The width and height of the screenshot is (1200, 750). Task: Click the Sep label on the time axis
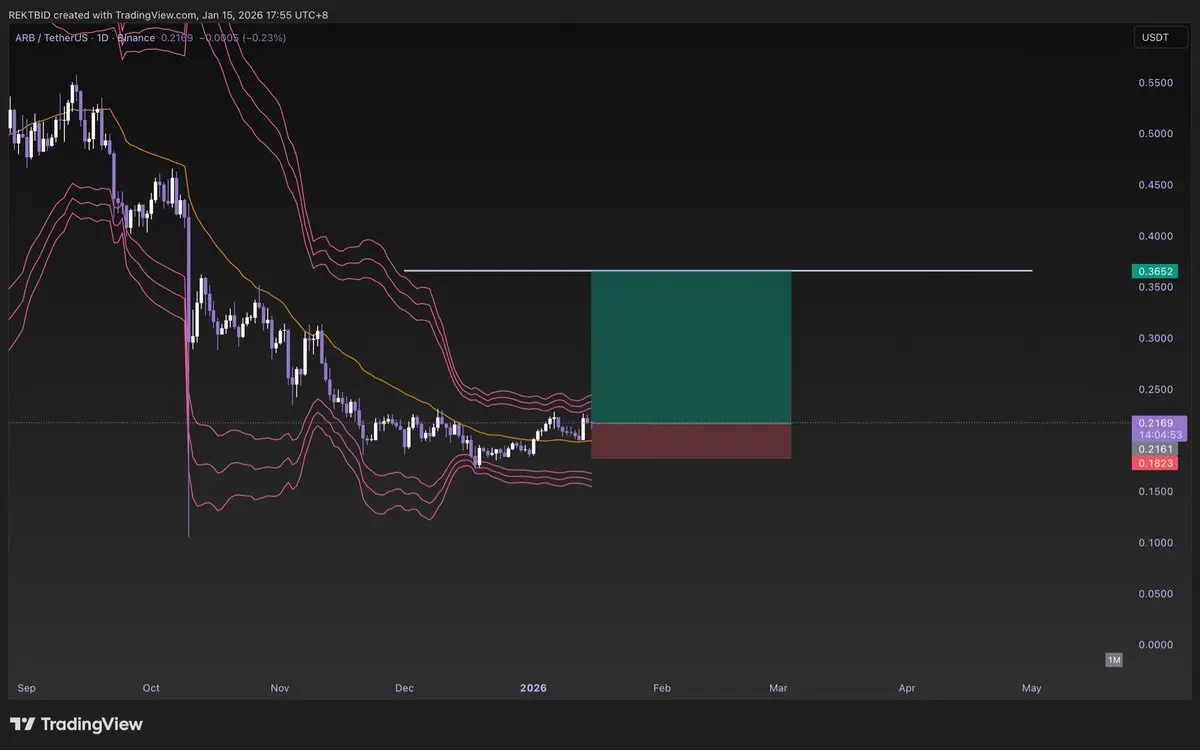coord(27,688)
